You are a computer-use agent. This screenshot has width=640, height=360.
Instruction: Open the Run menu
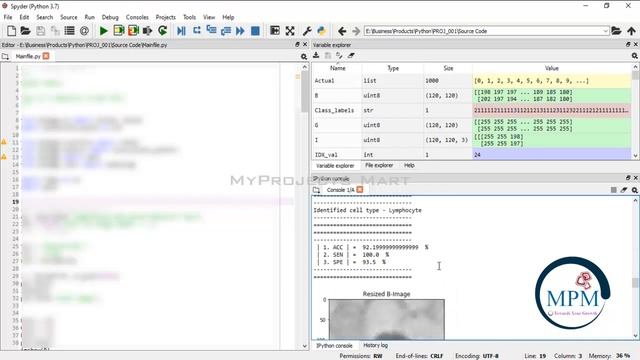pos(89,17)
